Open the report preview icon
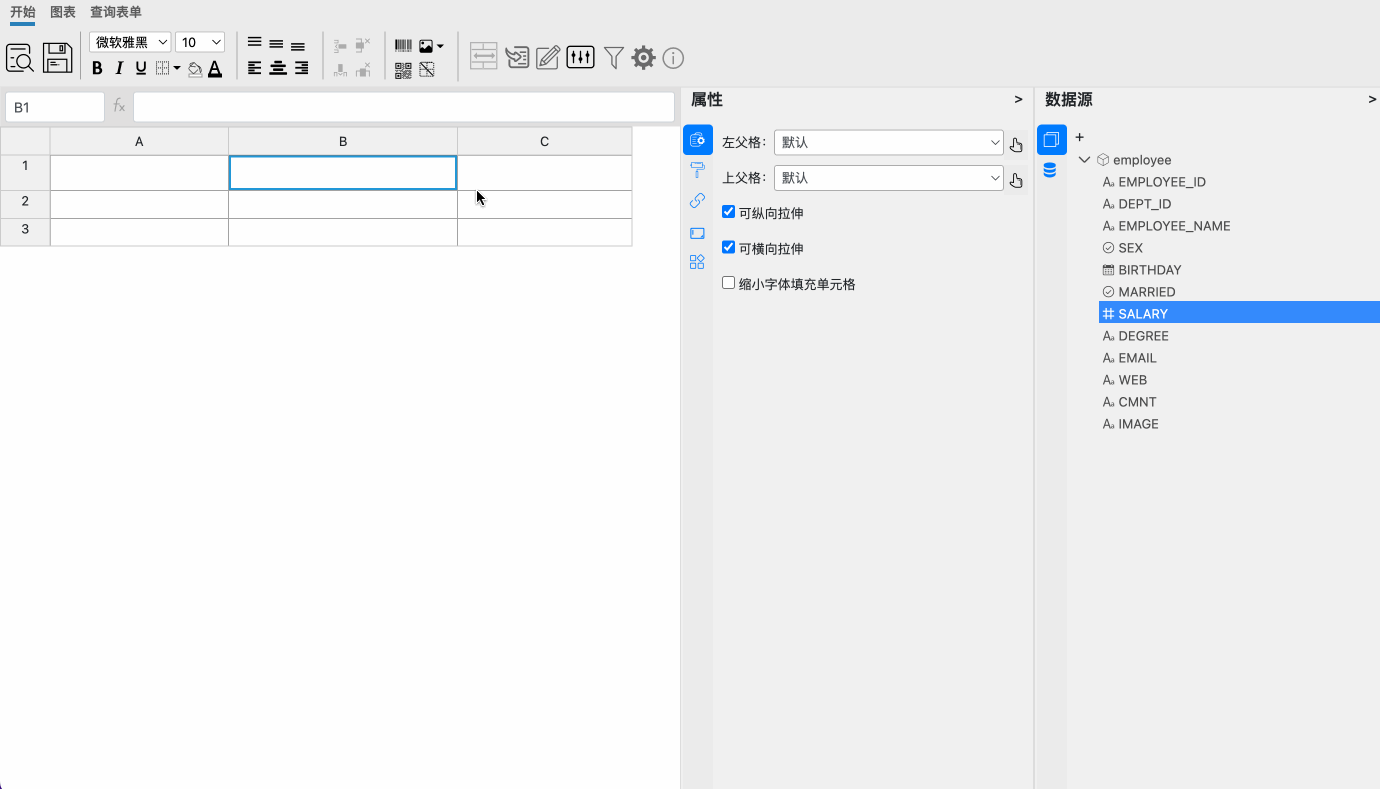 point(20,58)
